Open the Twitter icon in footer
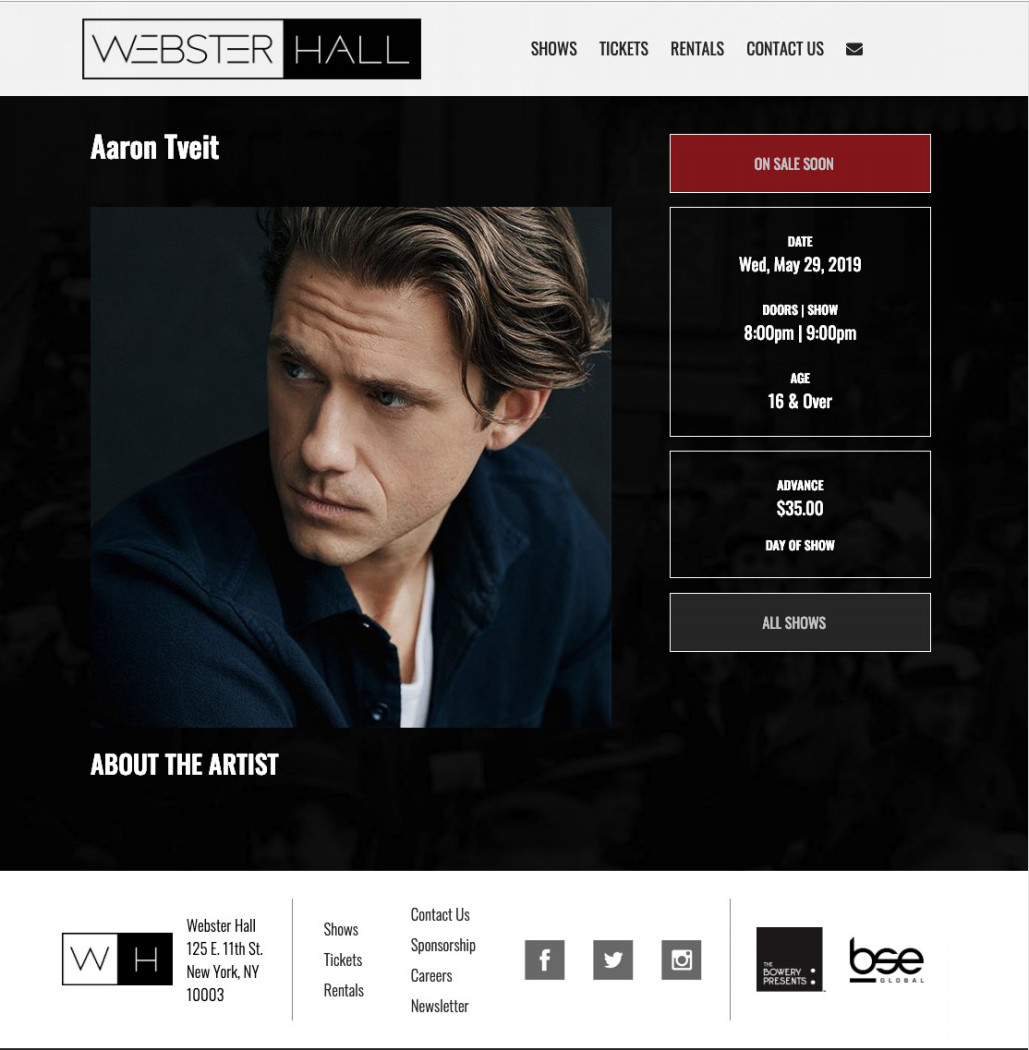The height and width of the screenshot is (1050, 1029). tap(613, 960)
